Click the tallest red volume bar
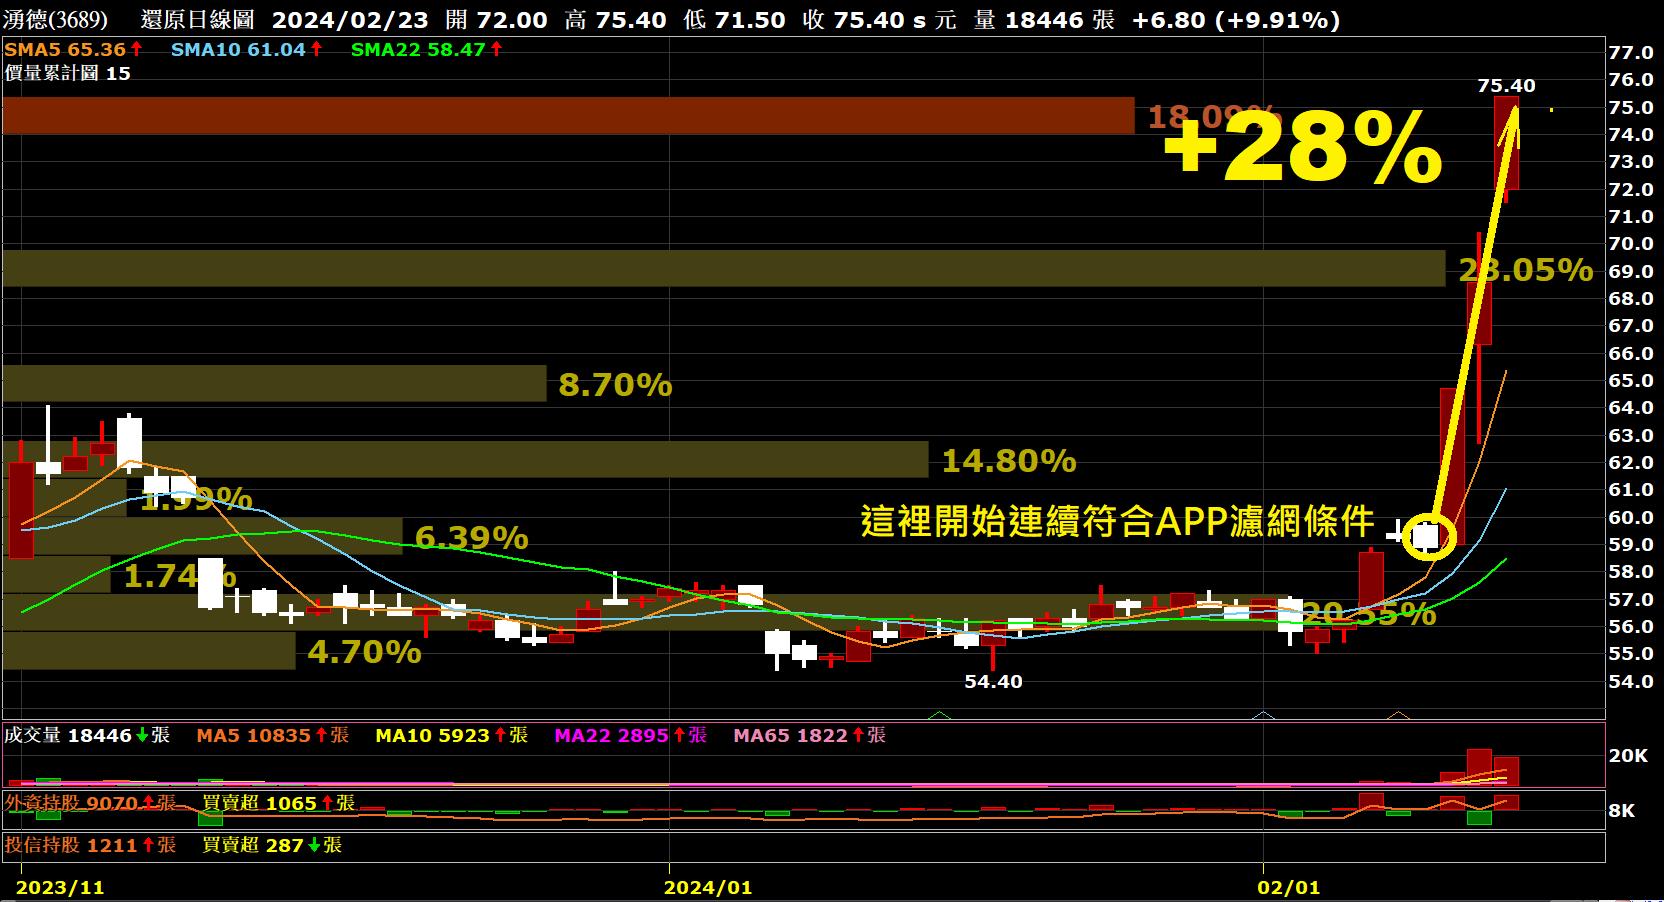1664x902 pixels. coord(1479,766)
